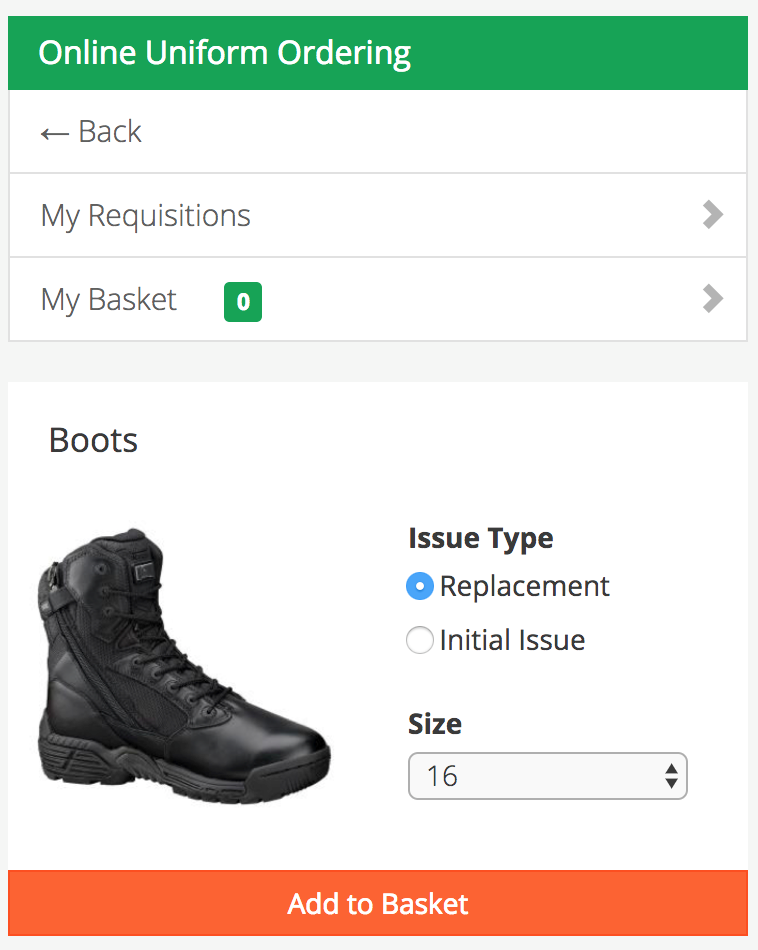Select the Initial Issue radio button
The width and height of the screenshot is (758, 950).
click(x=420, y=640)
